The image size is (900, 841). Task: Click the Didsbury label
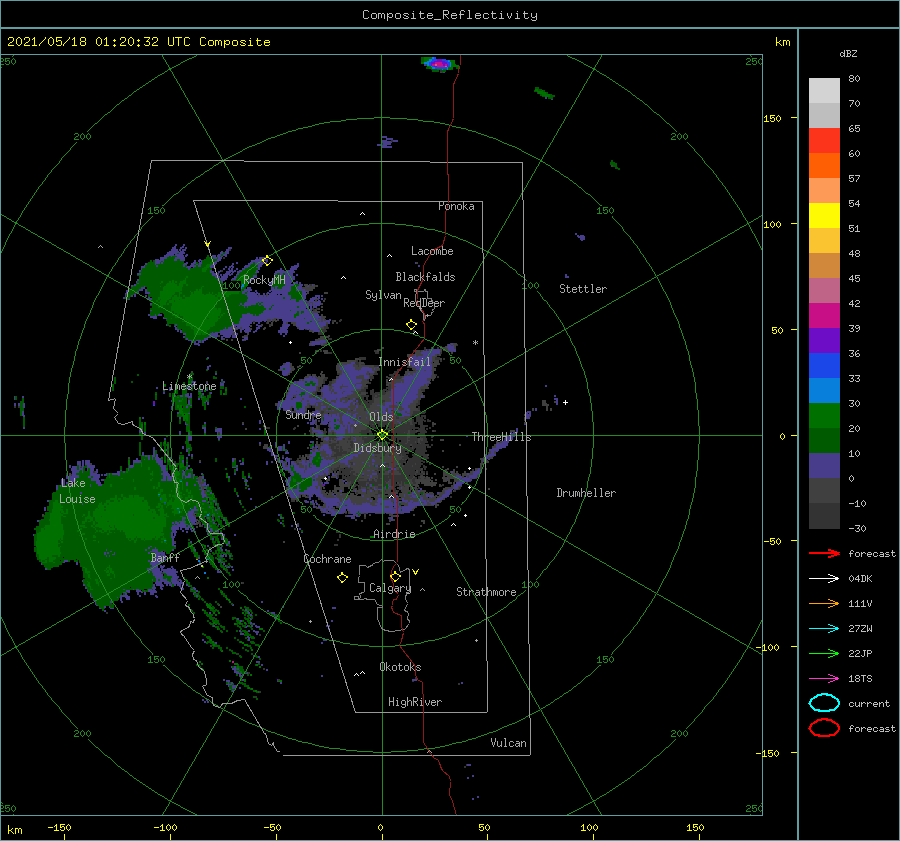tap(377, 448)
